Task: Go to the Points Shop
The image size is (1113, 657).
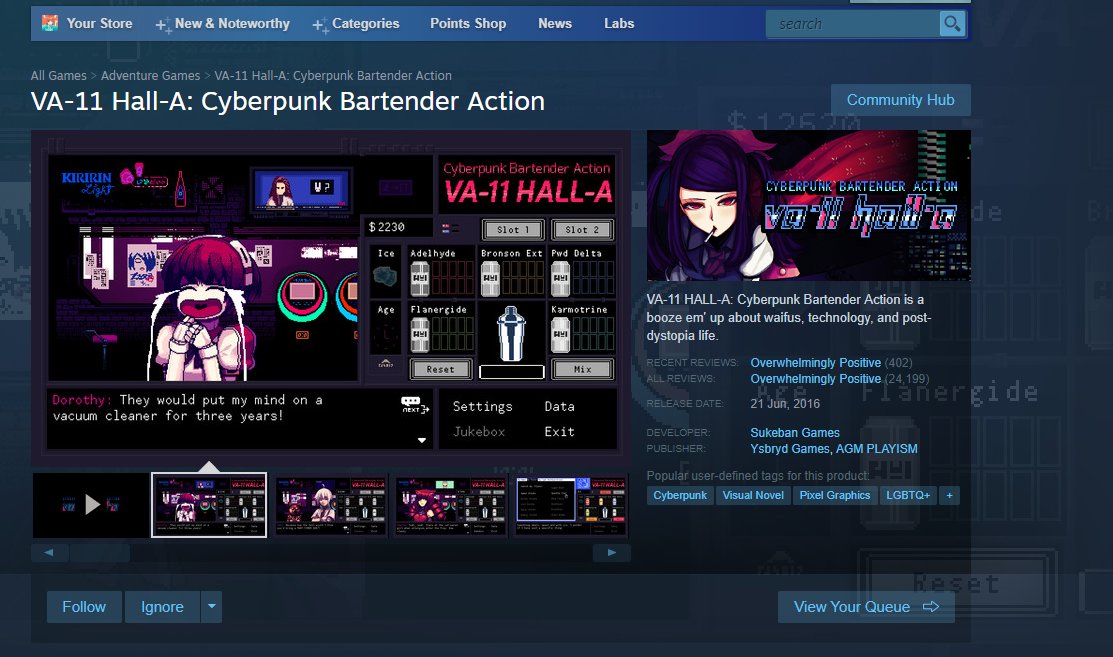Action: [468, 23]
